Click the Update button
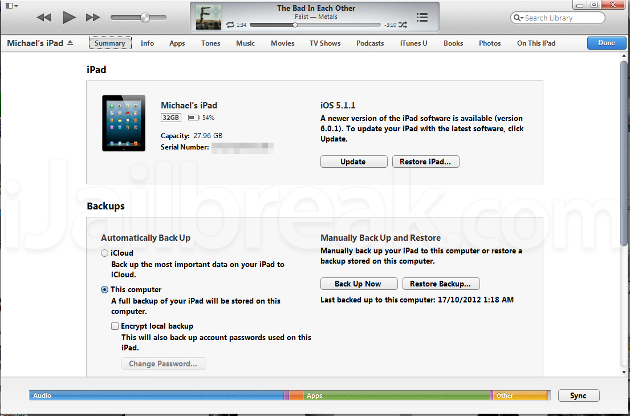The height and width of the screenshot is (416, 630). click(x=354, y=162)
